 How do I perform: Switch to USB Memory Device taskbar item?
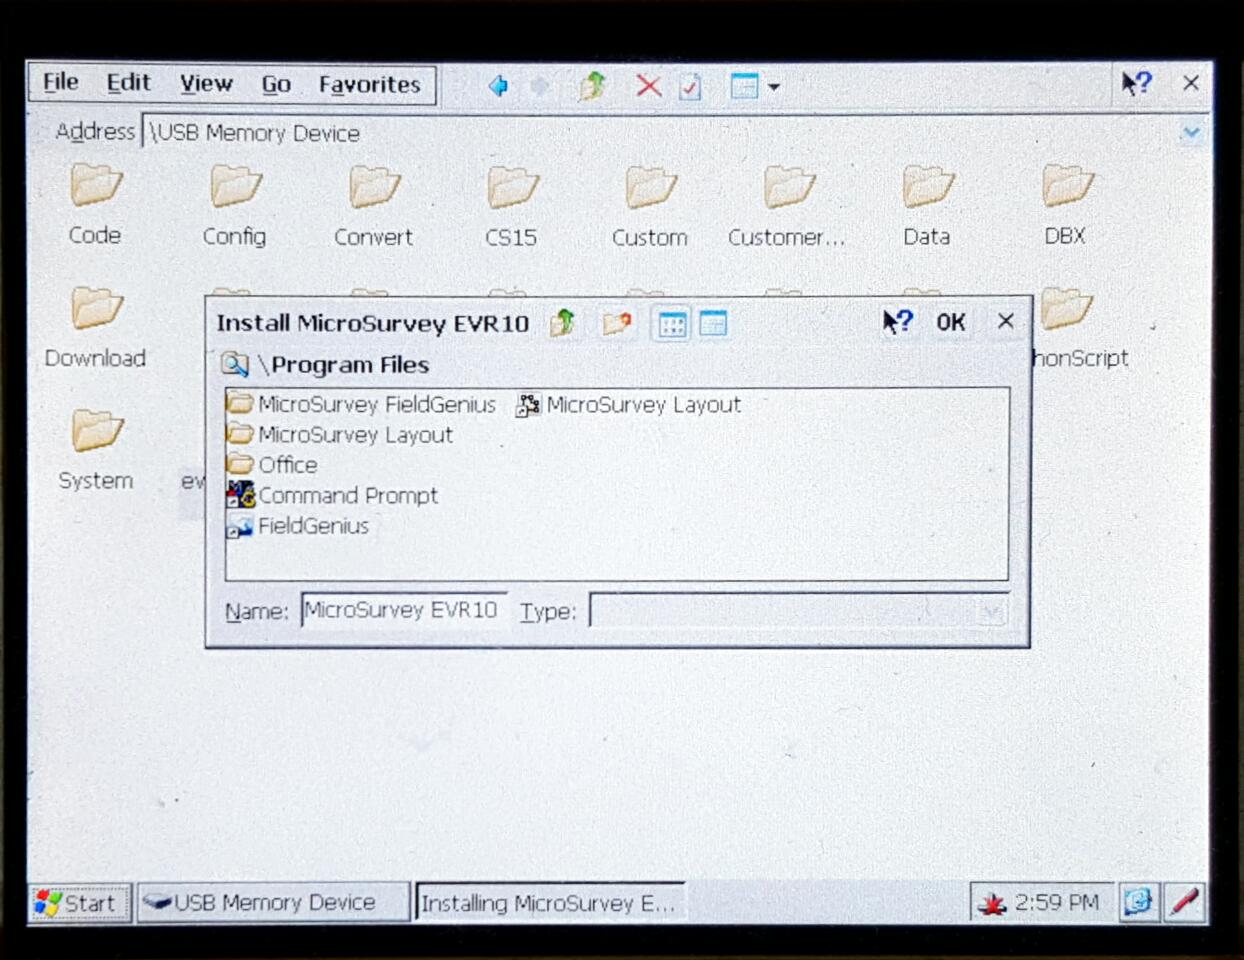coord(273,903)
